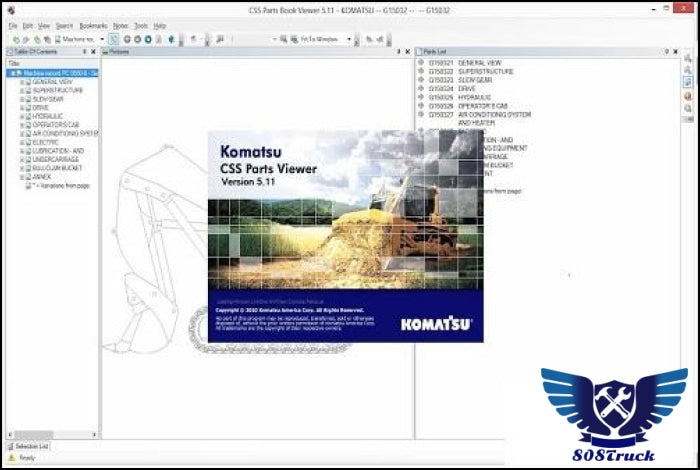
Task: Expand the HYDRAULIC tree node
Action: [x=22, y=115]
